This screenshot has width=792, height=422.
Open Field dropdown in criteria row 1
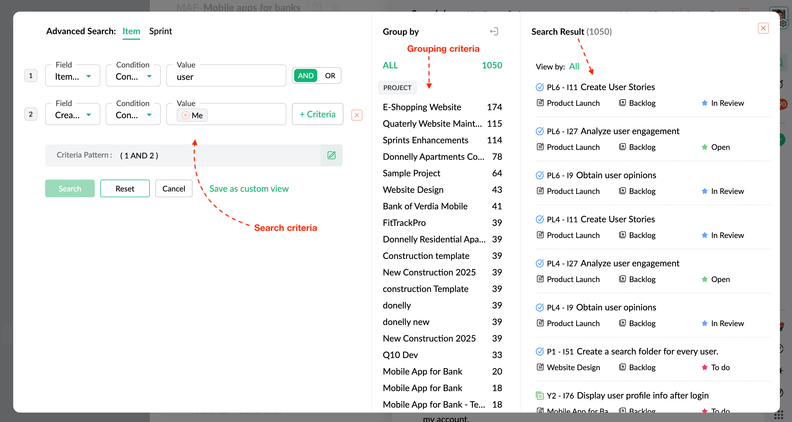click(x=73, y=76)
